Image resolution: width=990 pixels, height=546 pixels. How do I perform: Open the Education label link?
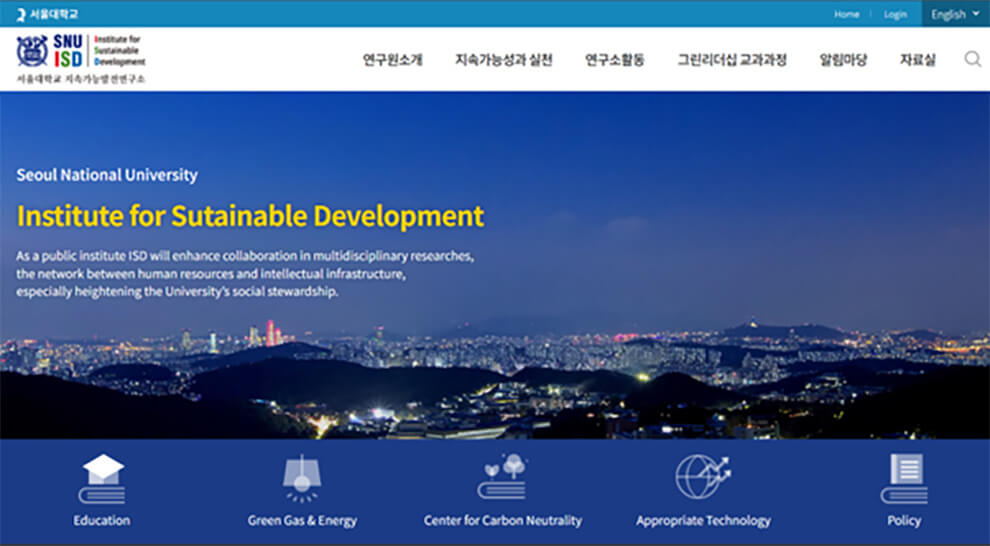coord(102,521)
